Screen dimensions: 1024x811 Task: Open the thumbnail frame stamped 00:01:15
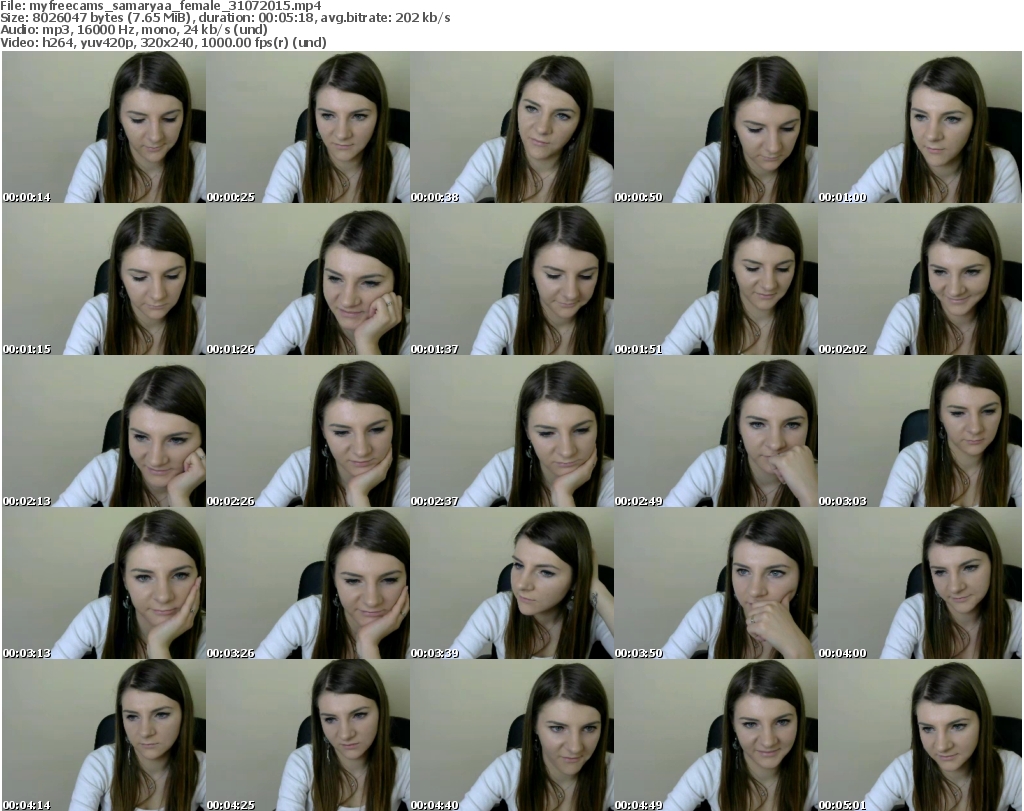(104, 279)
